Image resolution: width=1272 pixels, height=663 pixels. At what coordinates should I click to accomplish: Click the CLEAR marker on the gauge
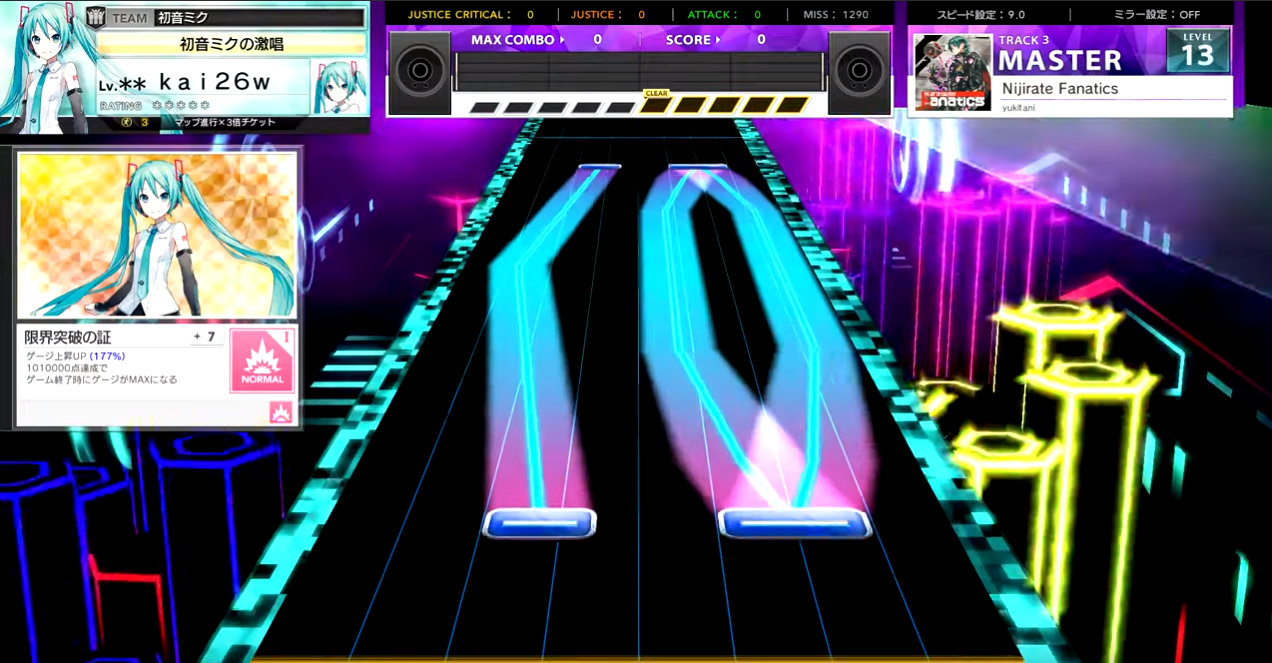click(656, 93)
